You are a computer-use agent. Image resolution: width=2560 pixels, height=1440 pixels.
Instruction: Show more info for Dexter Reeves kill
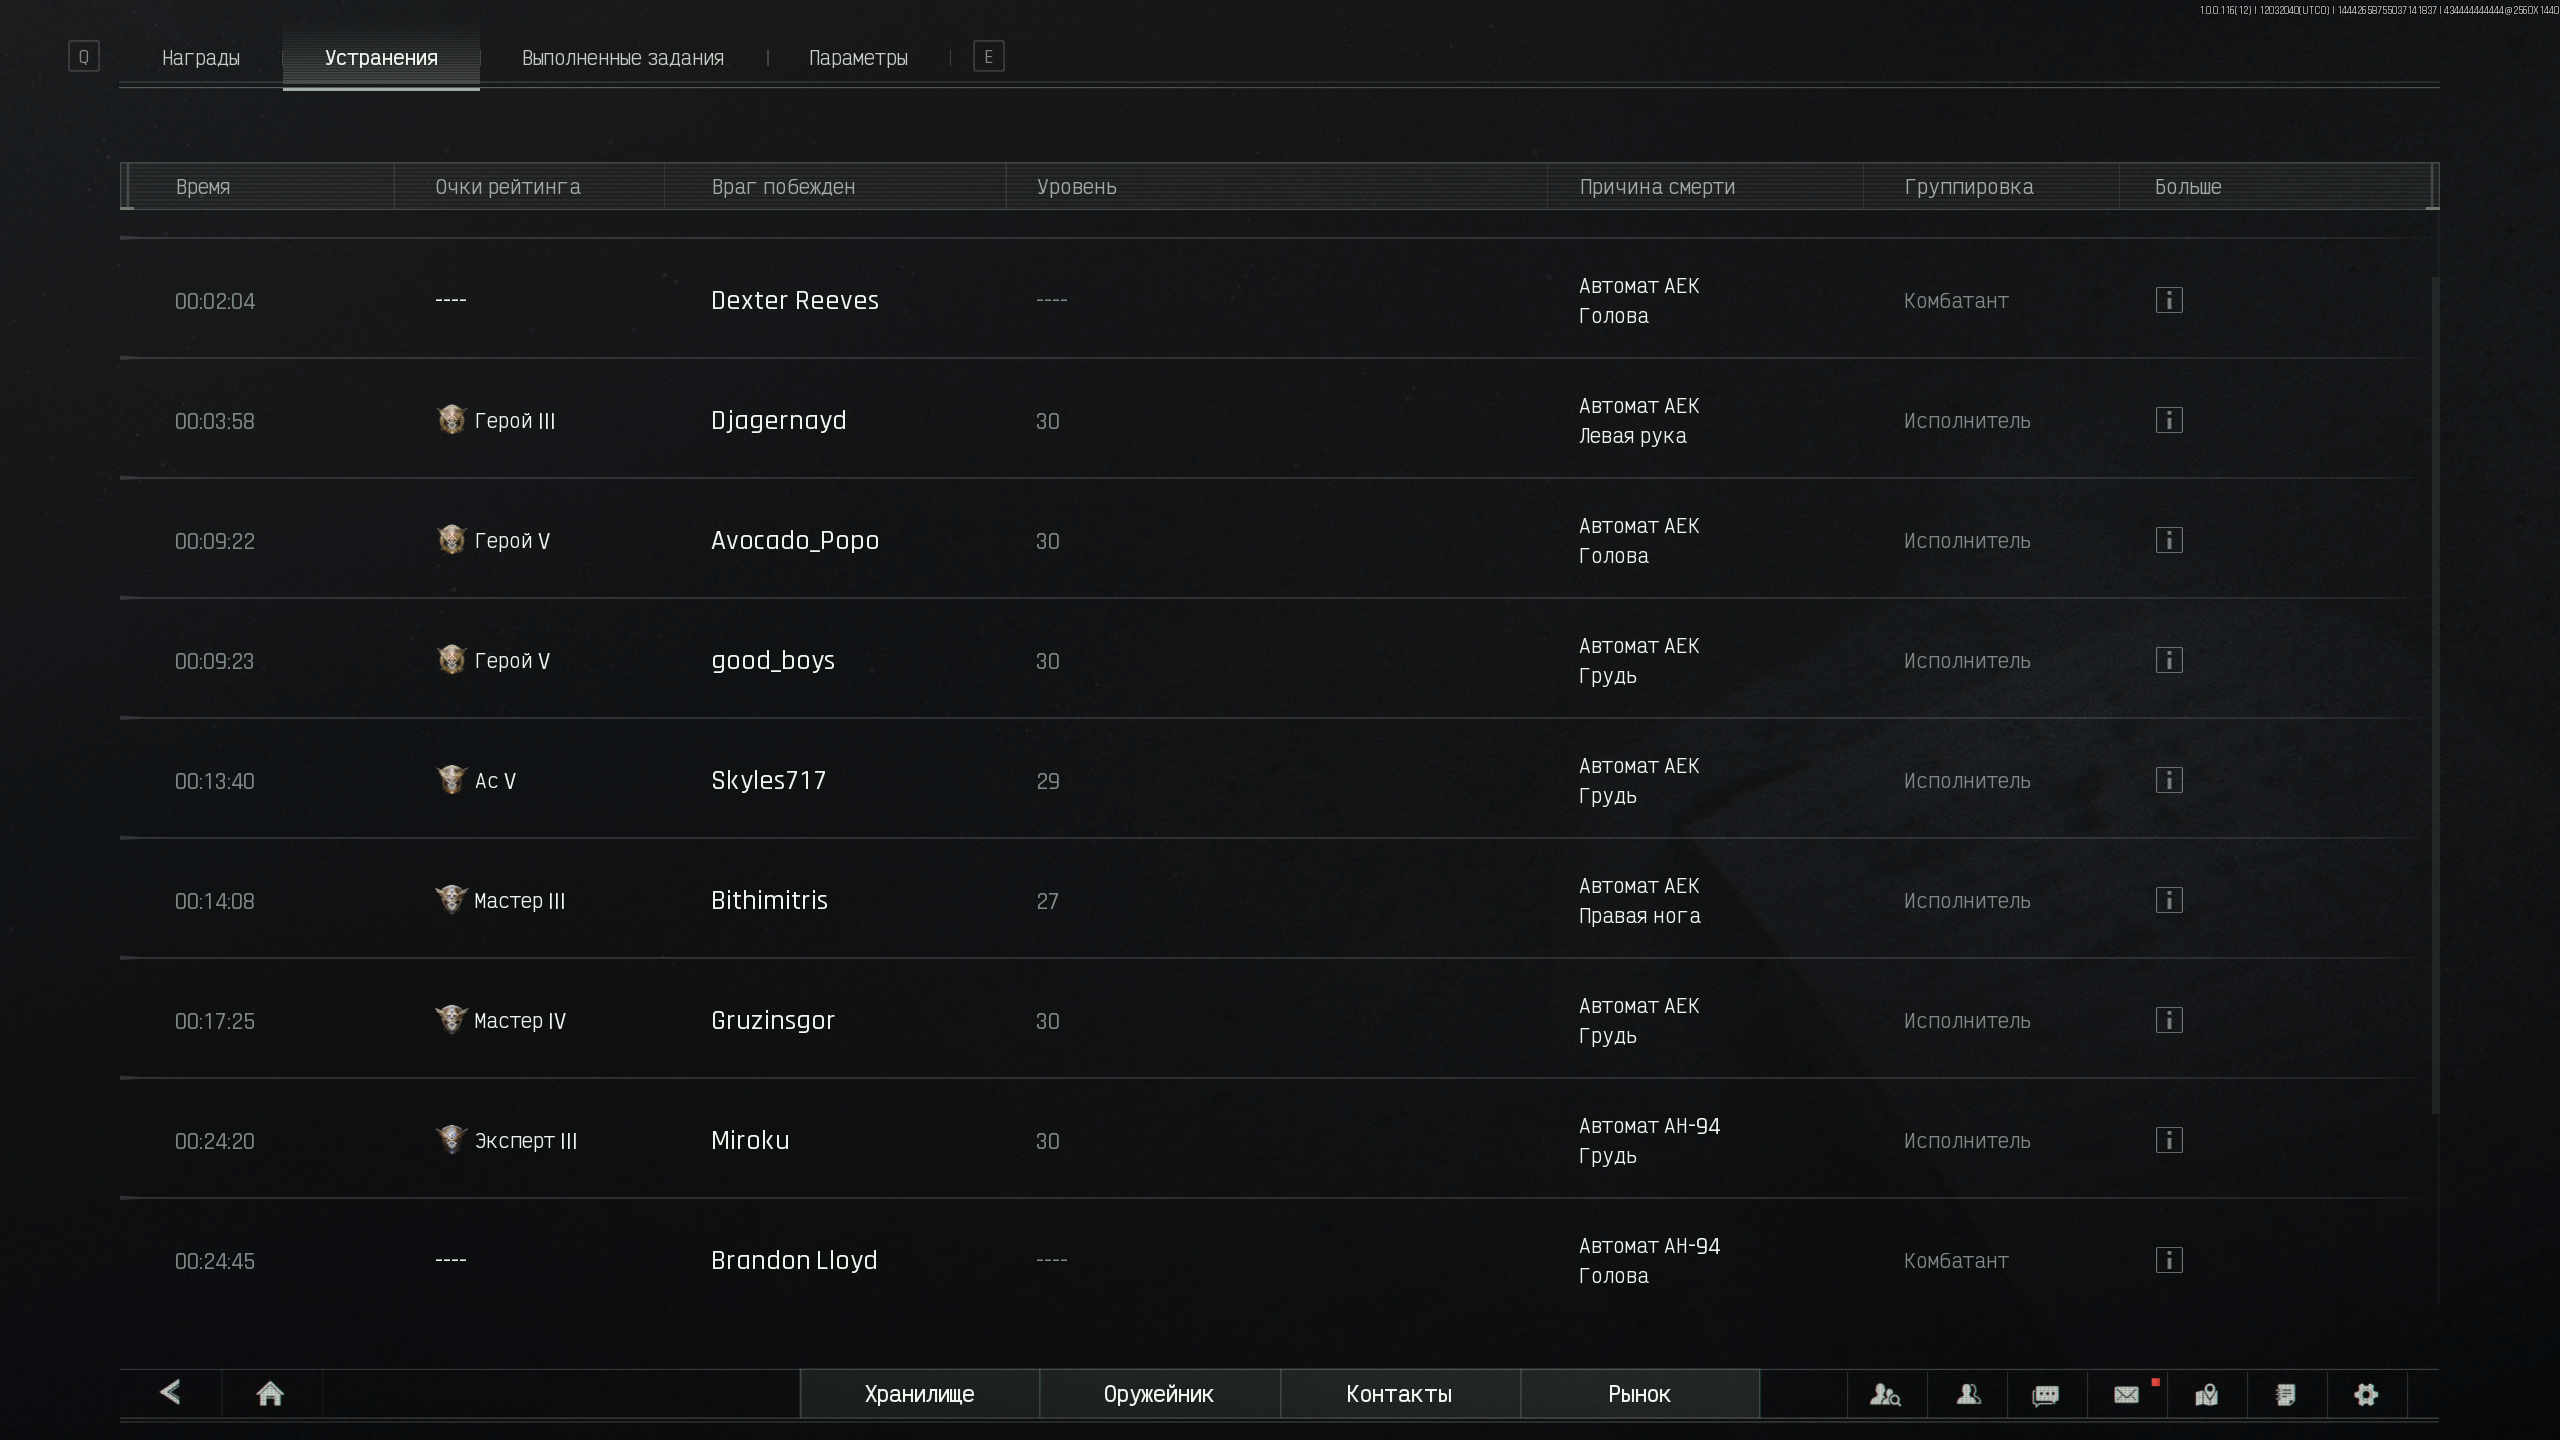coord(2169,300)
